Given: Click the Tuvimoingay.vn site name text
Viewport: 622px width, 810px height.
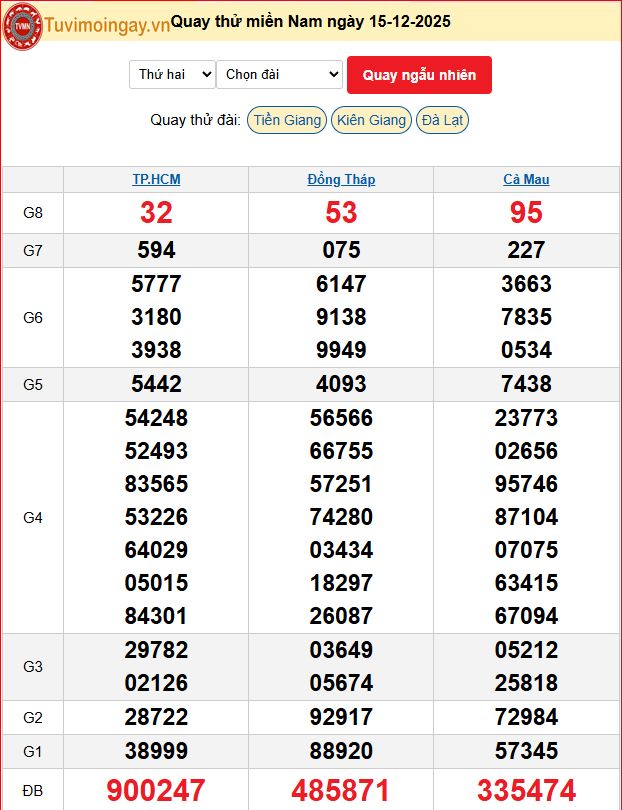Looking at the screenshot, I should 106,25.
